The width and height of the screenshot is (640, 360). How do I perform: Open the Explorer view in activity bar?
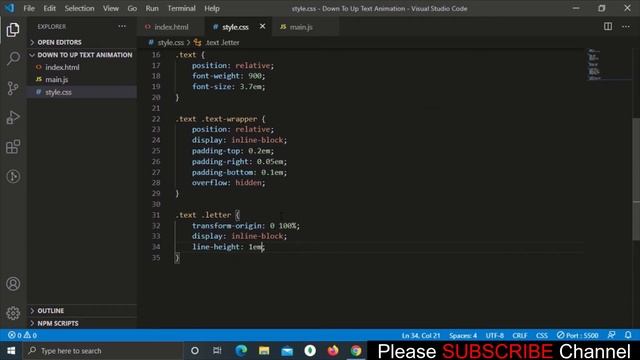[13, 30]
